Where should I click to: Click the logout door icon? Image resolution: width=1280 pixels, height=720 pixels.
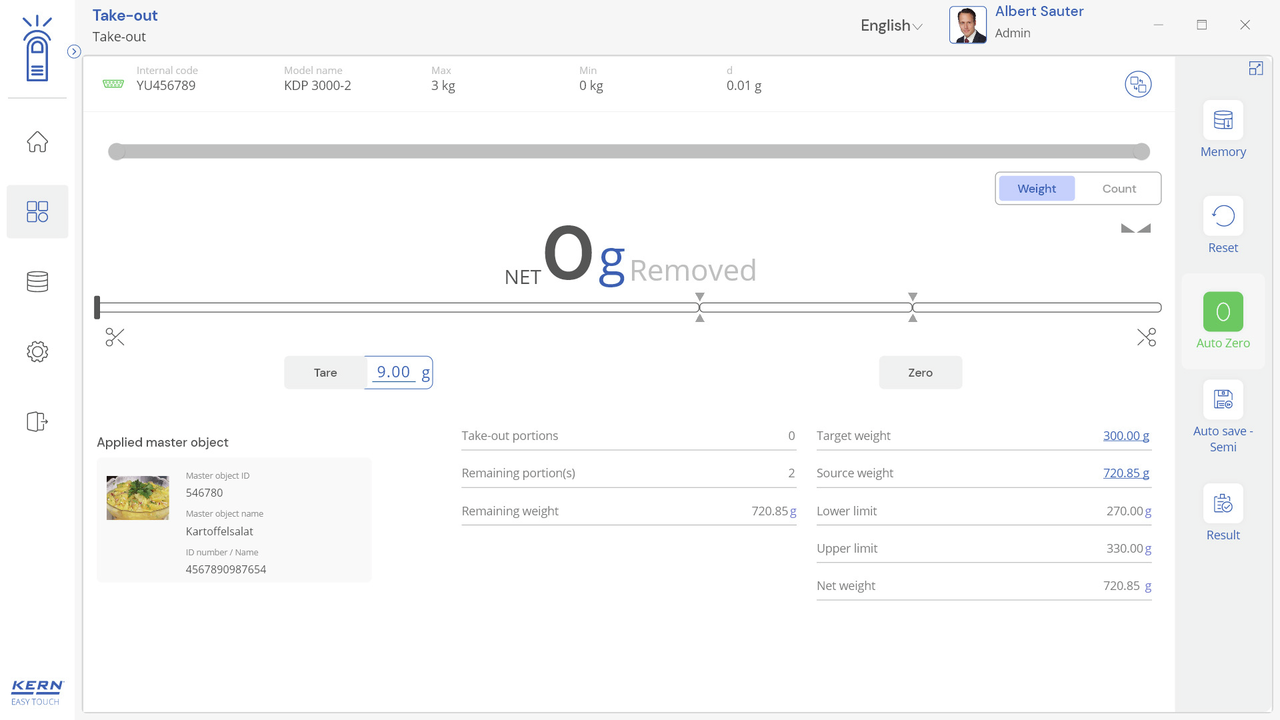point(37,422)
